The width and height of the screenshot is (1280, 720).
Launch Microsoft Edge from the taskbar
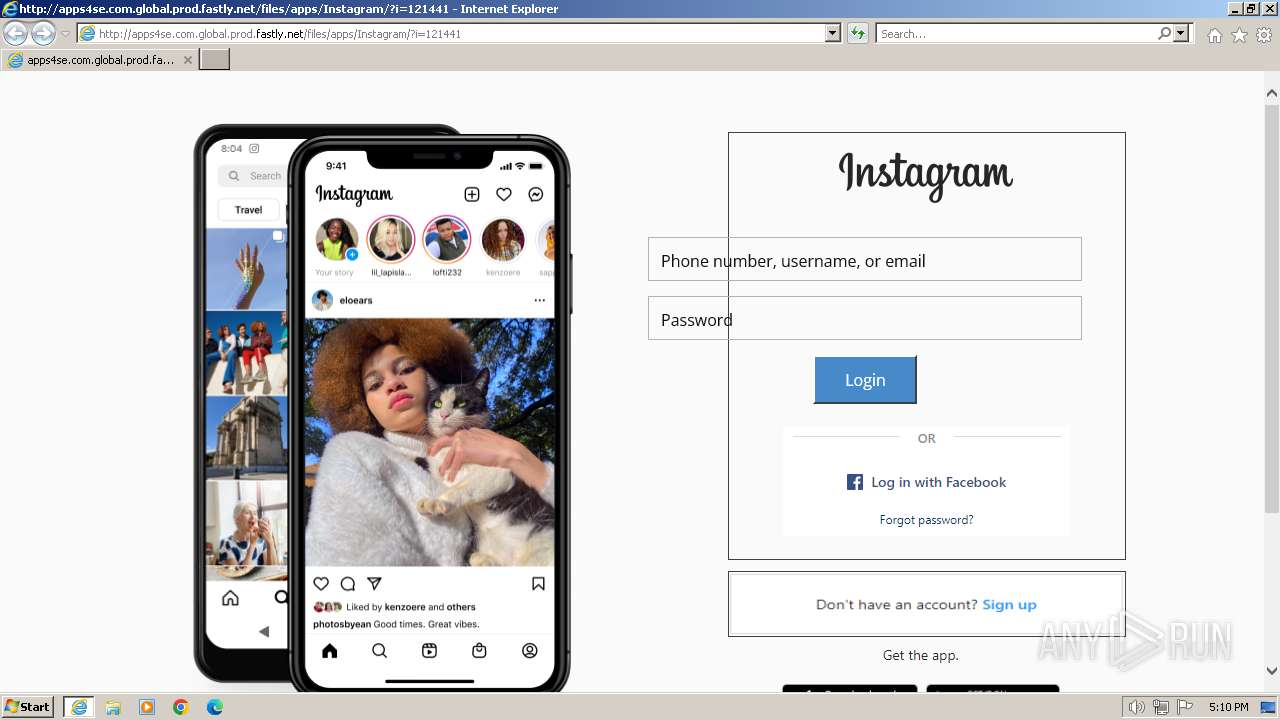tap(215, 707)
